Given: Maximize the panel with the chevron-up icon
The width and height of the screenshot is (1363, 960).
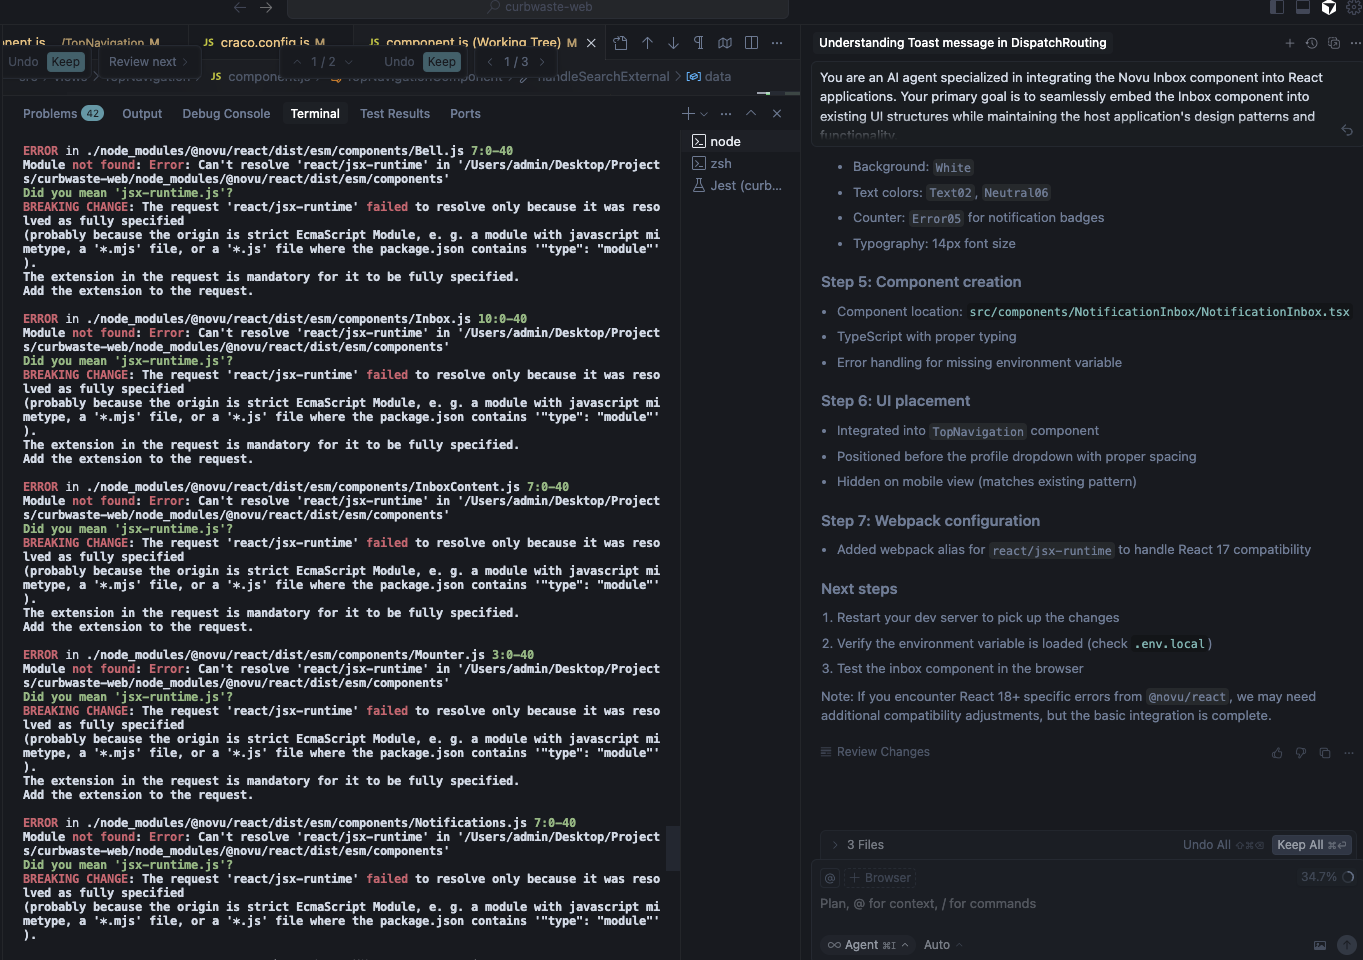Looking at the screenshot, I should [751, 114].
